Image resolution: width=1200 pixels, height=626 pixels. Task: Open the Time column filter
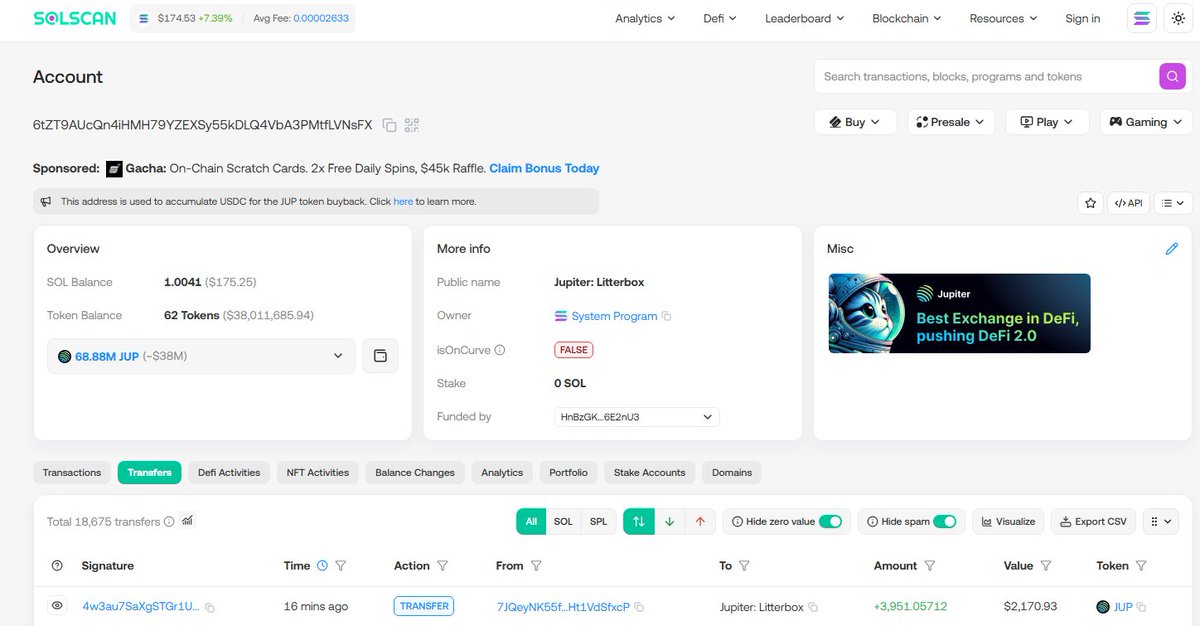341,566
